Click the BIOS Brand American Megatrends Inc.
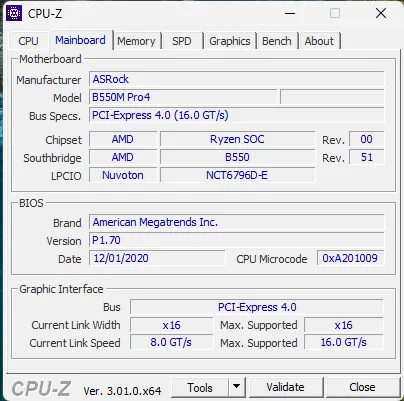The image size is (404, 401). [x=237, y=222]
